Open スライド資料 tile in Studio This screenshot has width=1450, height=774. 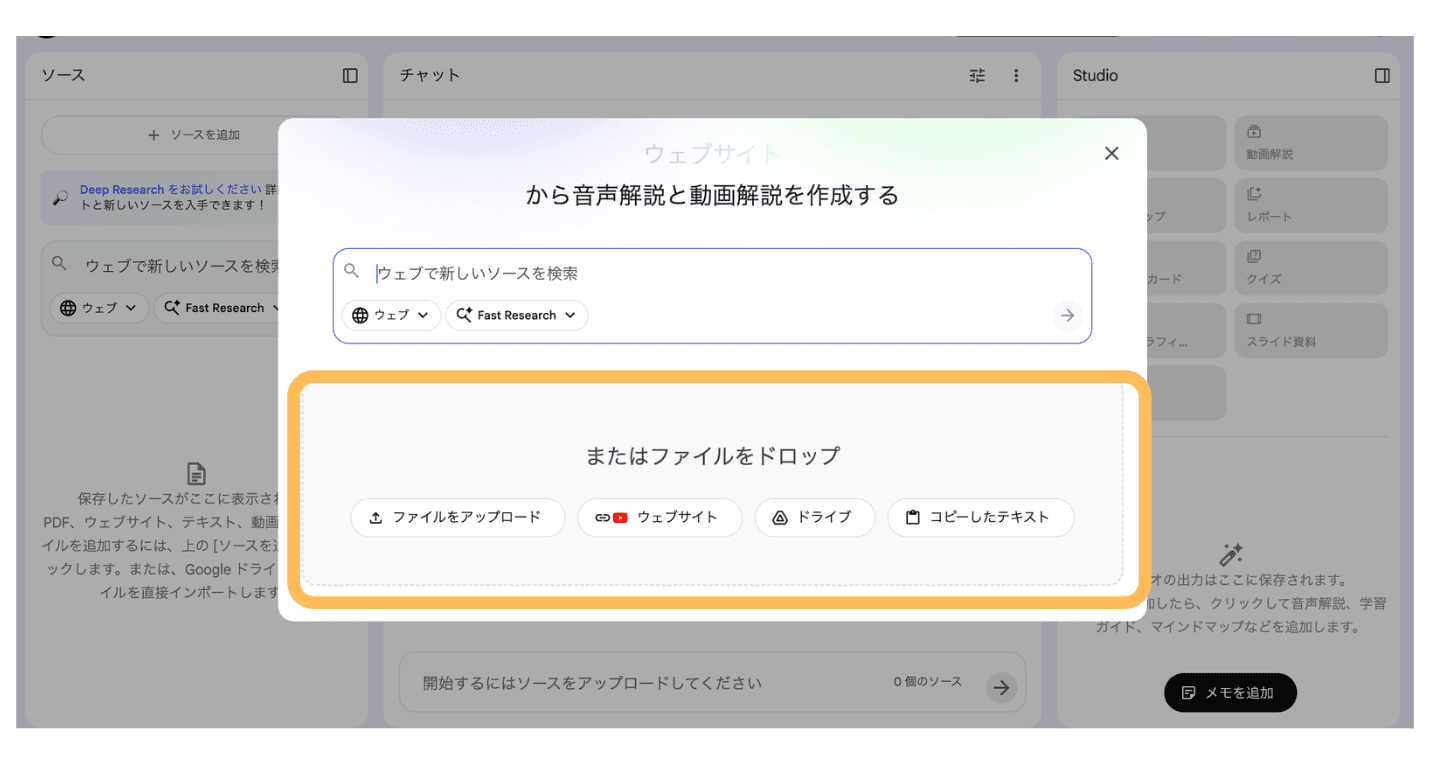(x=1310, y=330)
